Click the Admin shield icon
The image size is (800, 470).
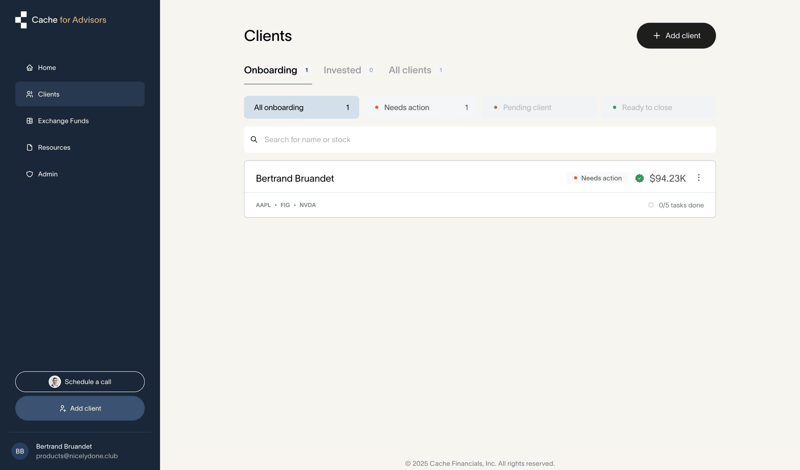pyautogui.click(x=30, y=174)
